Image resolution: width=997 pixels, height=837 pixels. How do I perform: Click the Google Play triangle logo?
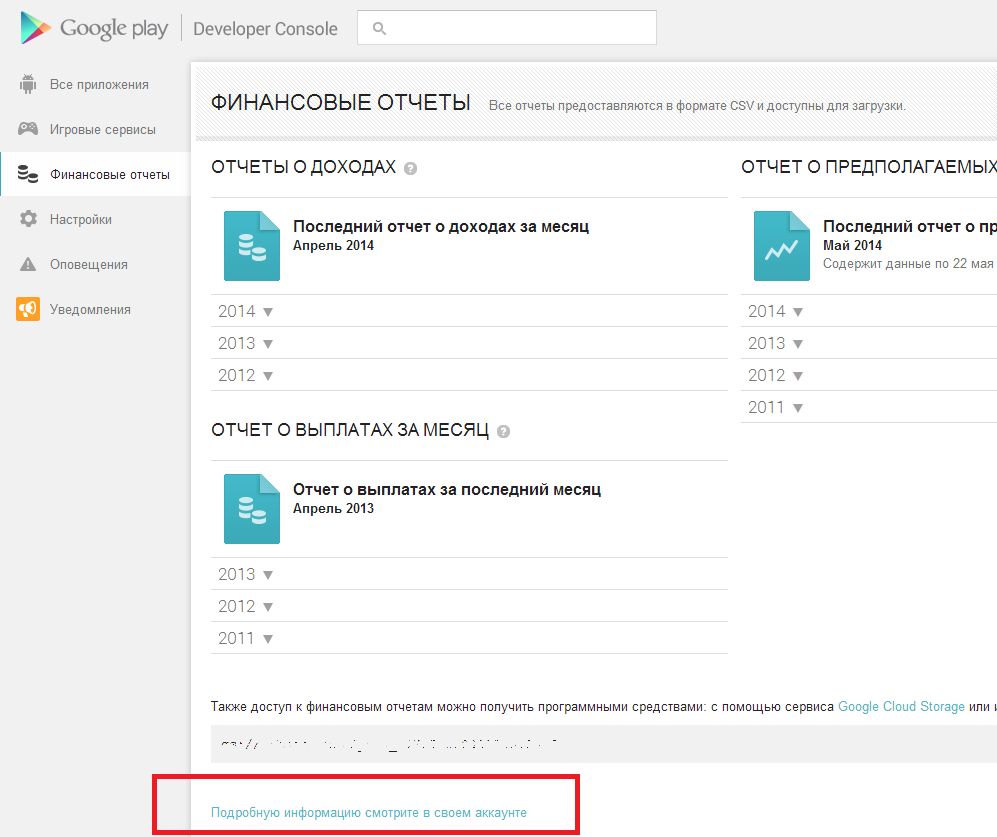32,27
